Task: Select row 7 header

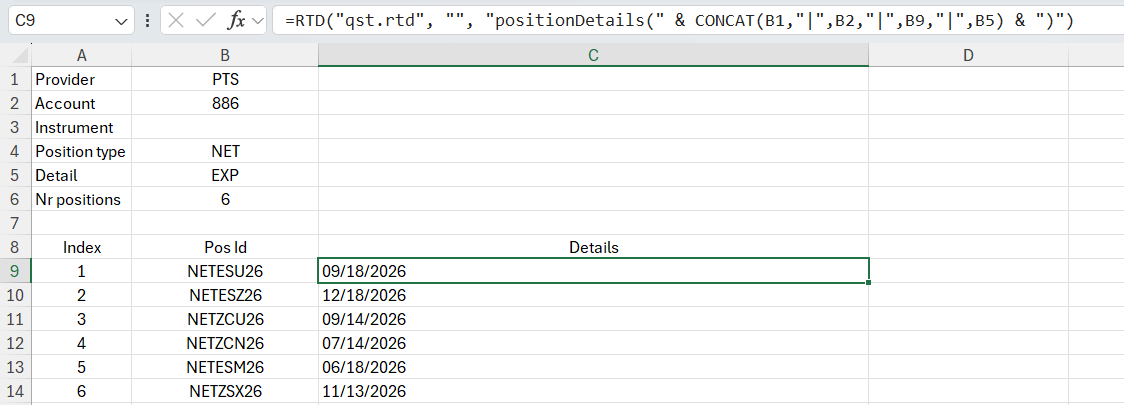Action: click(15, 224)
